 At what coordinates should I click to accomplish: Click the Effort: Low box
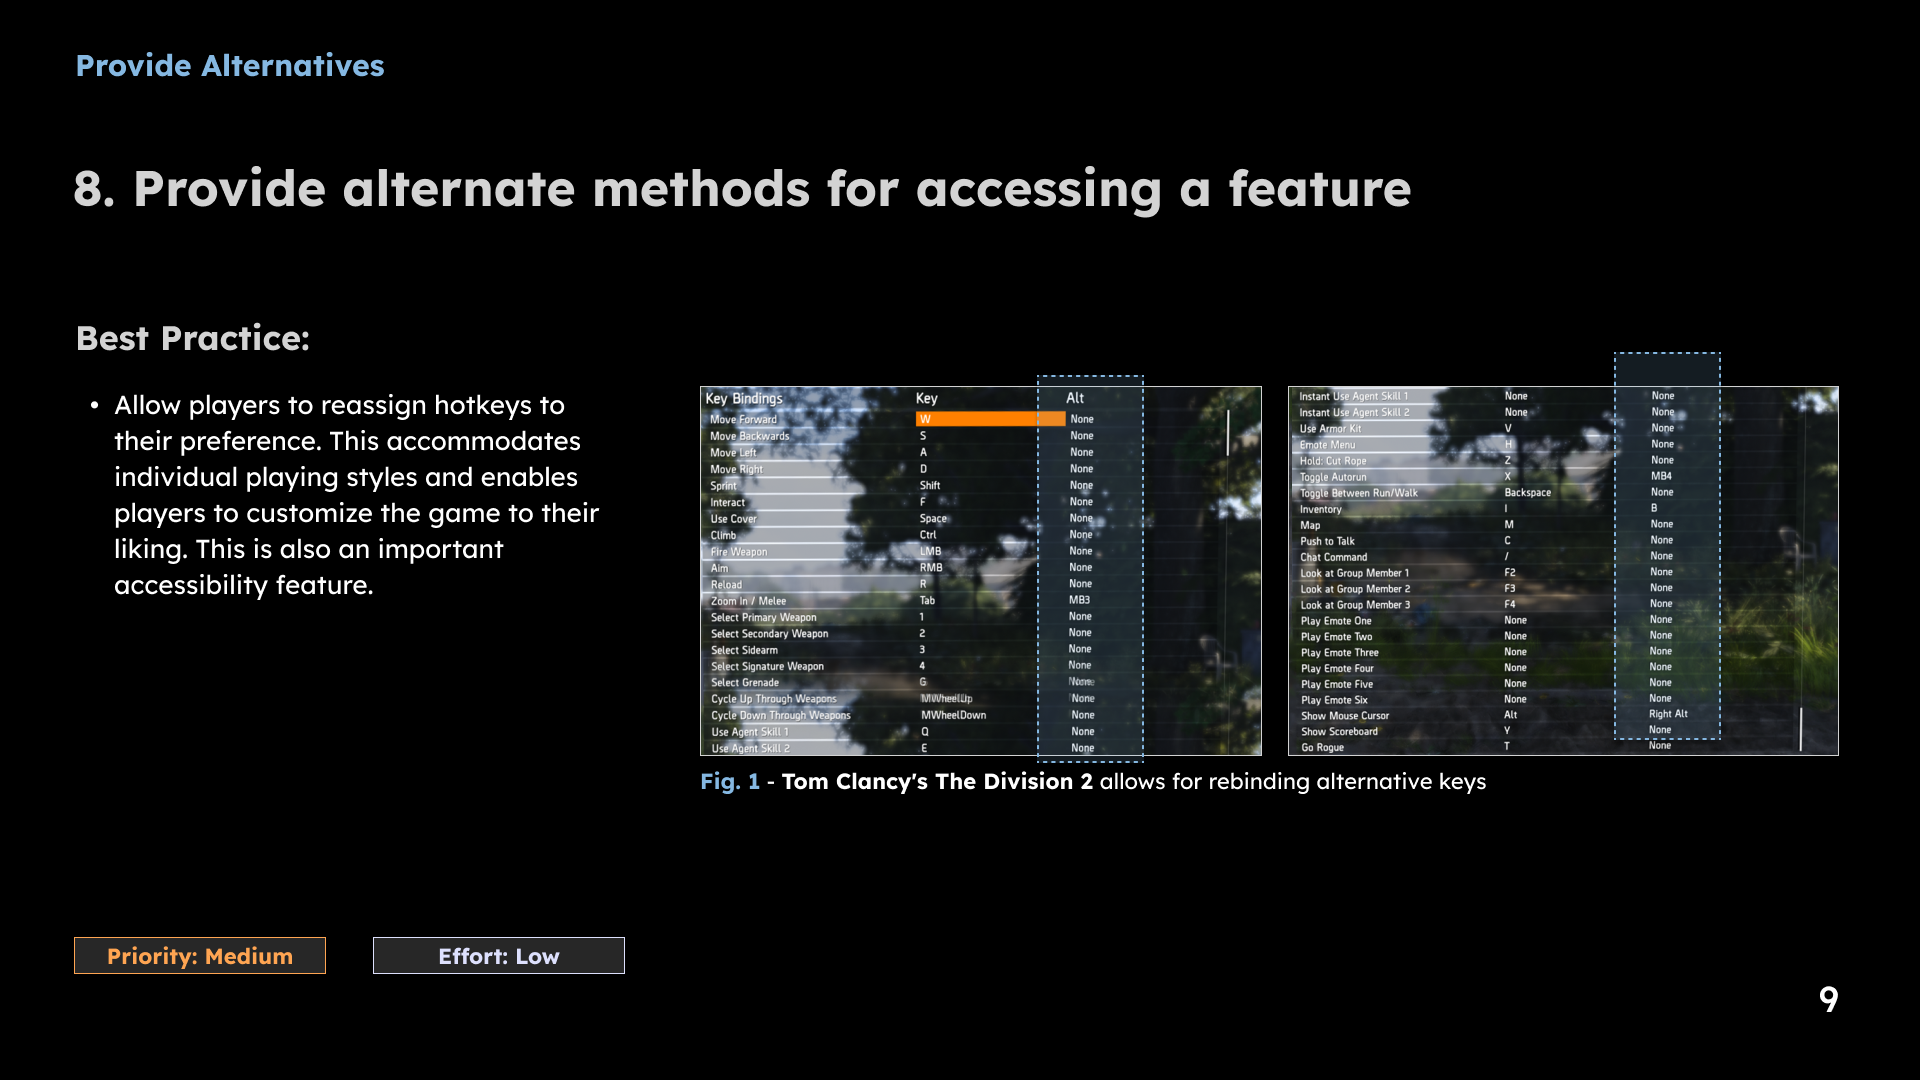[x=498, y=955]
